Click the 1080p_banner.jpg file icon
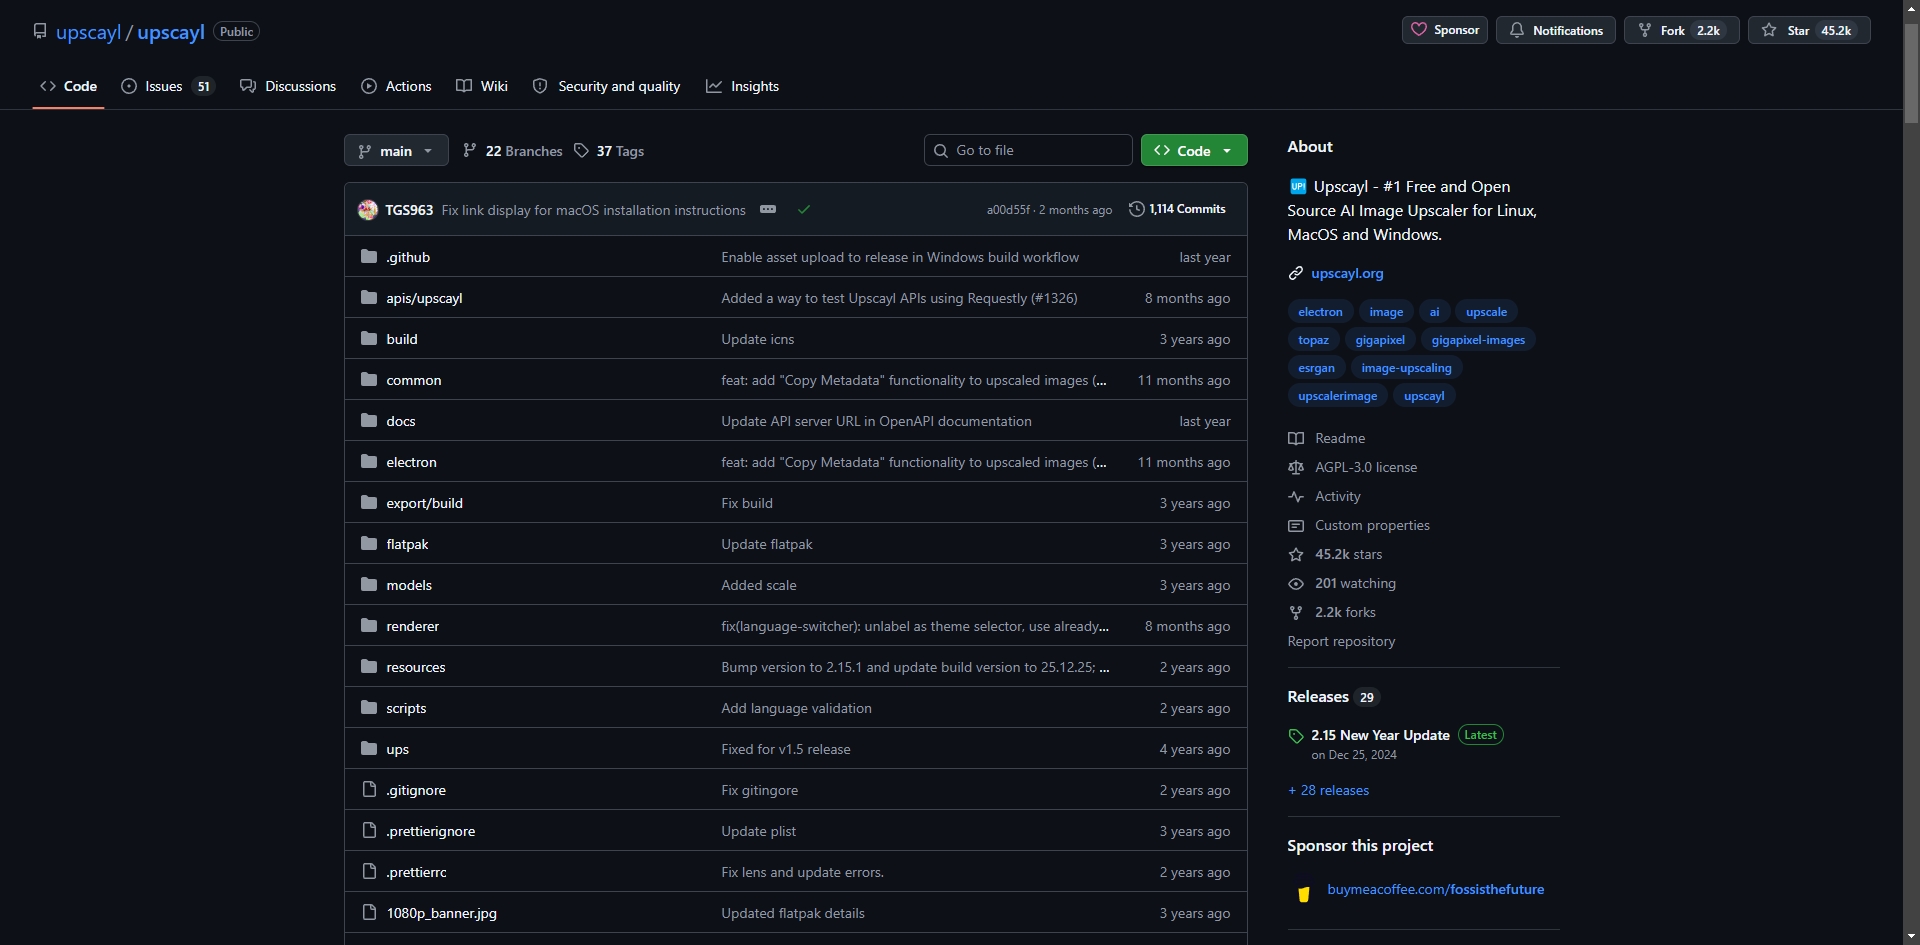1920x945 pixels. point(369,913)
